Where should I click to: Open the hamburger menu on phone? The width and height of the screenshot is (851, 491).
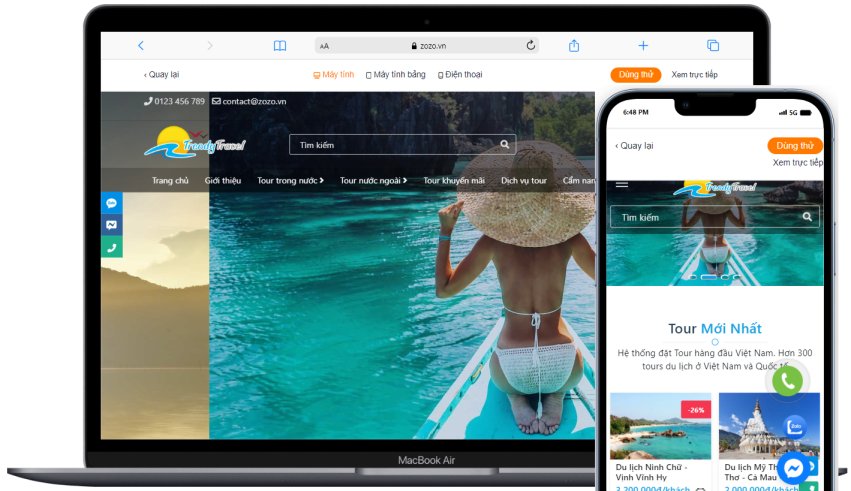pos(622,184)
